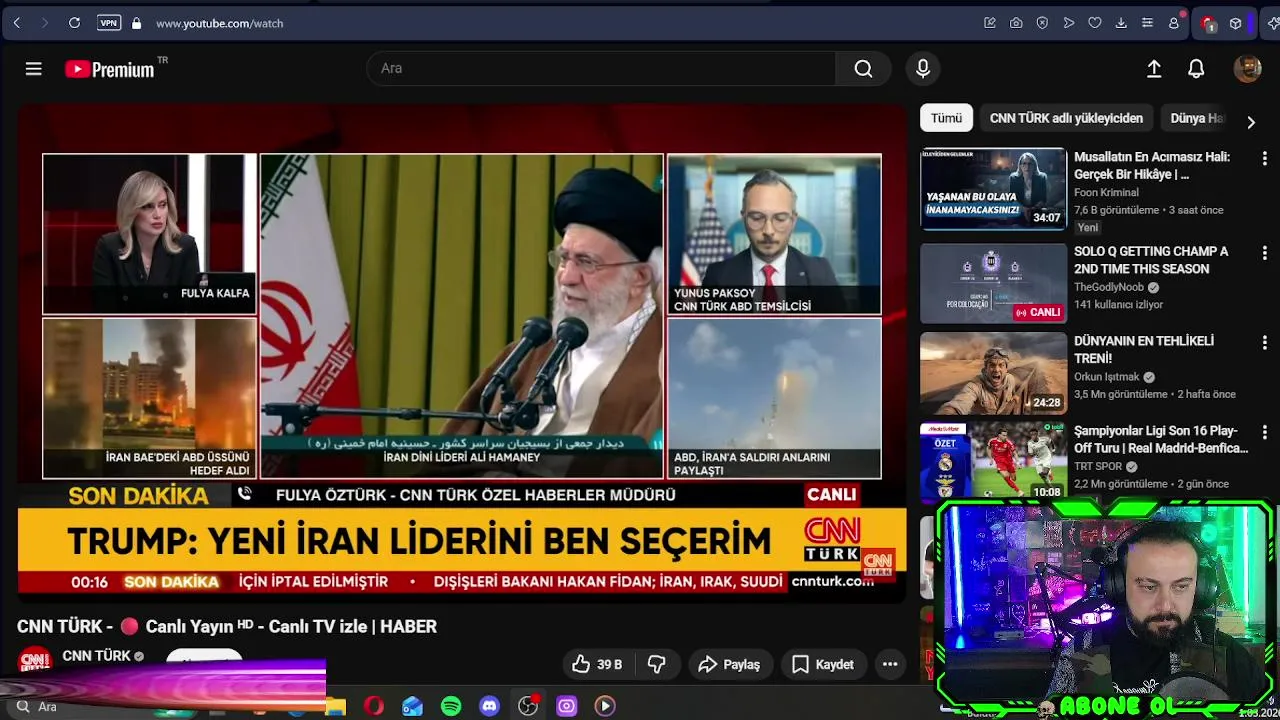Open the send/flow arrow icon in browser toolbar
The height and width of the screenshot is (720, 1280).
(1069, 23)
